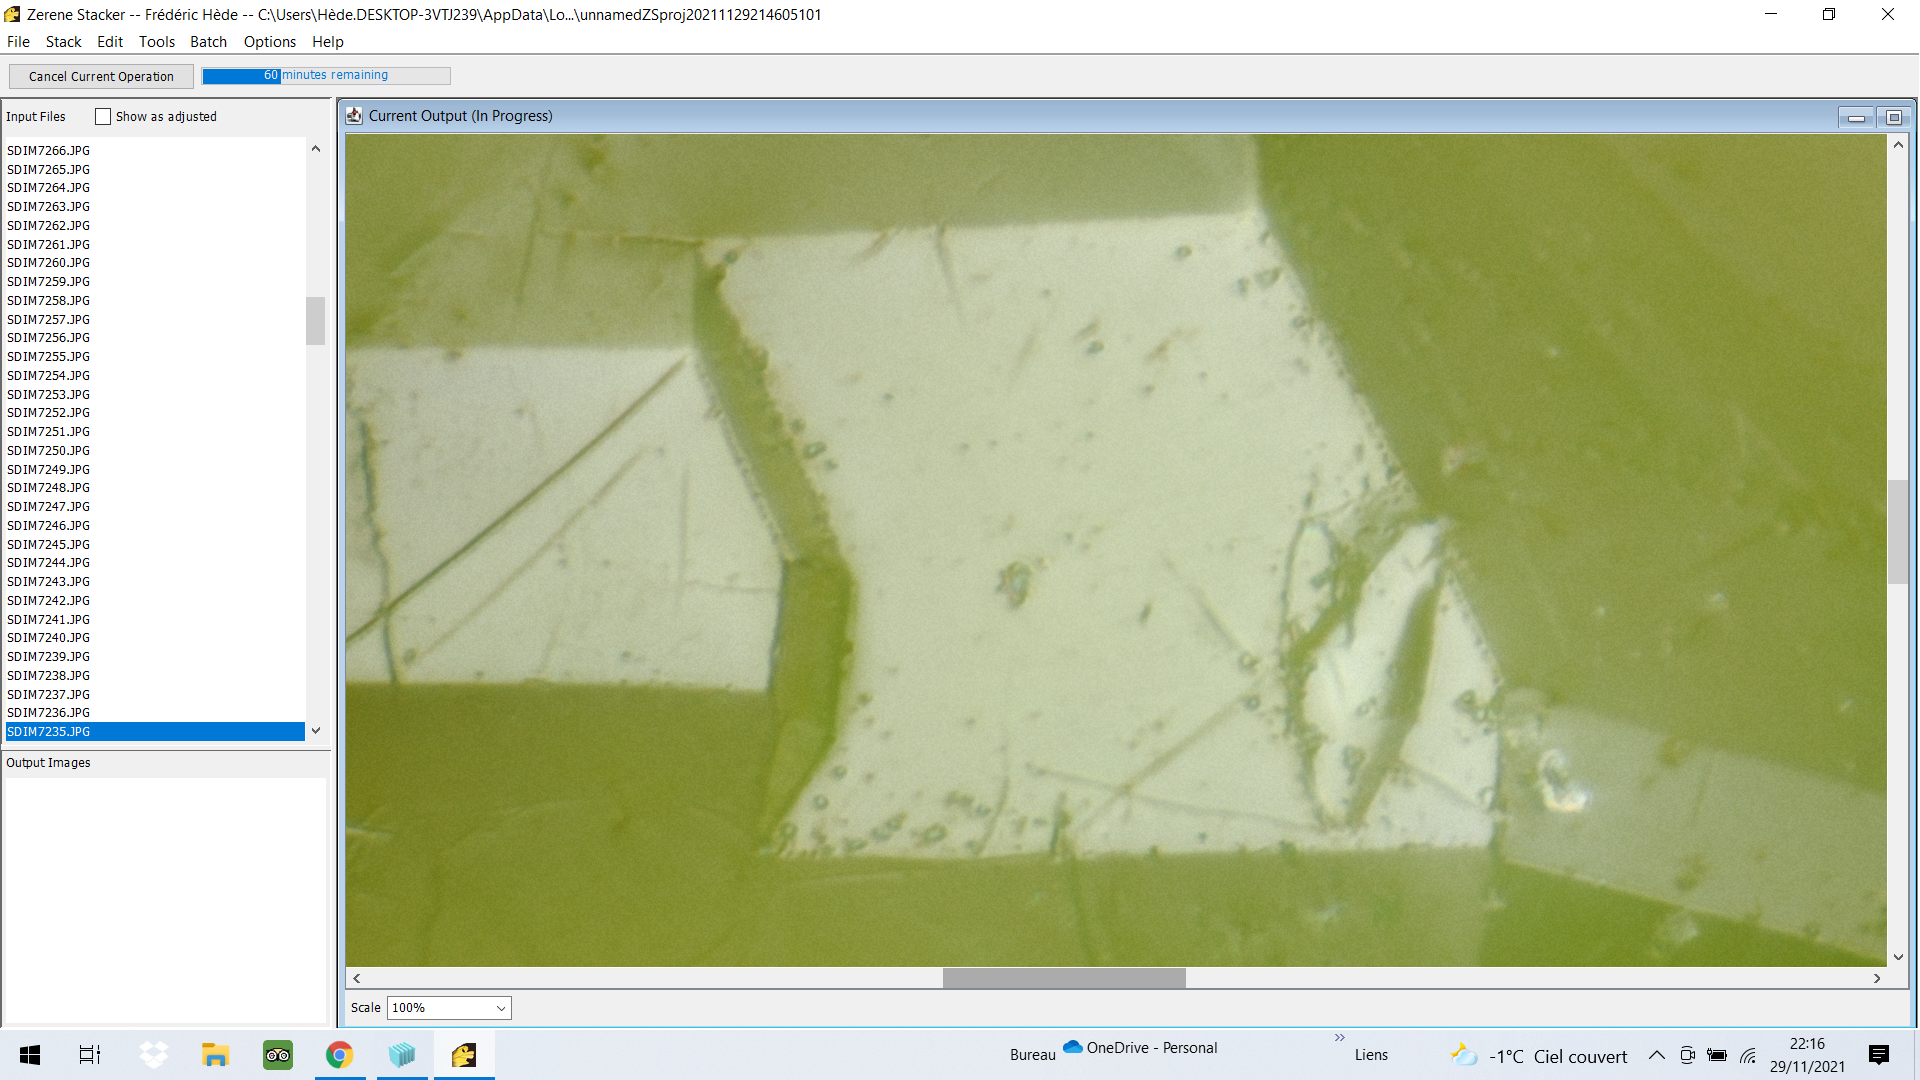Select SDIM7258.JPG in input files
Viewport: 1920px width, 1080px height.
[155, 301]
